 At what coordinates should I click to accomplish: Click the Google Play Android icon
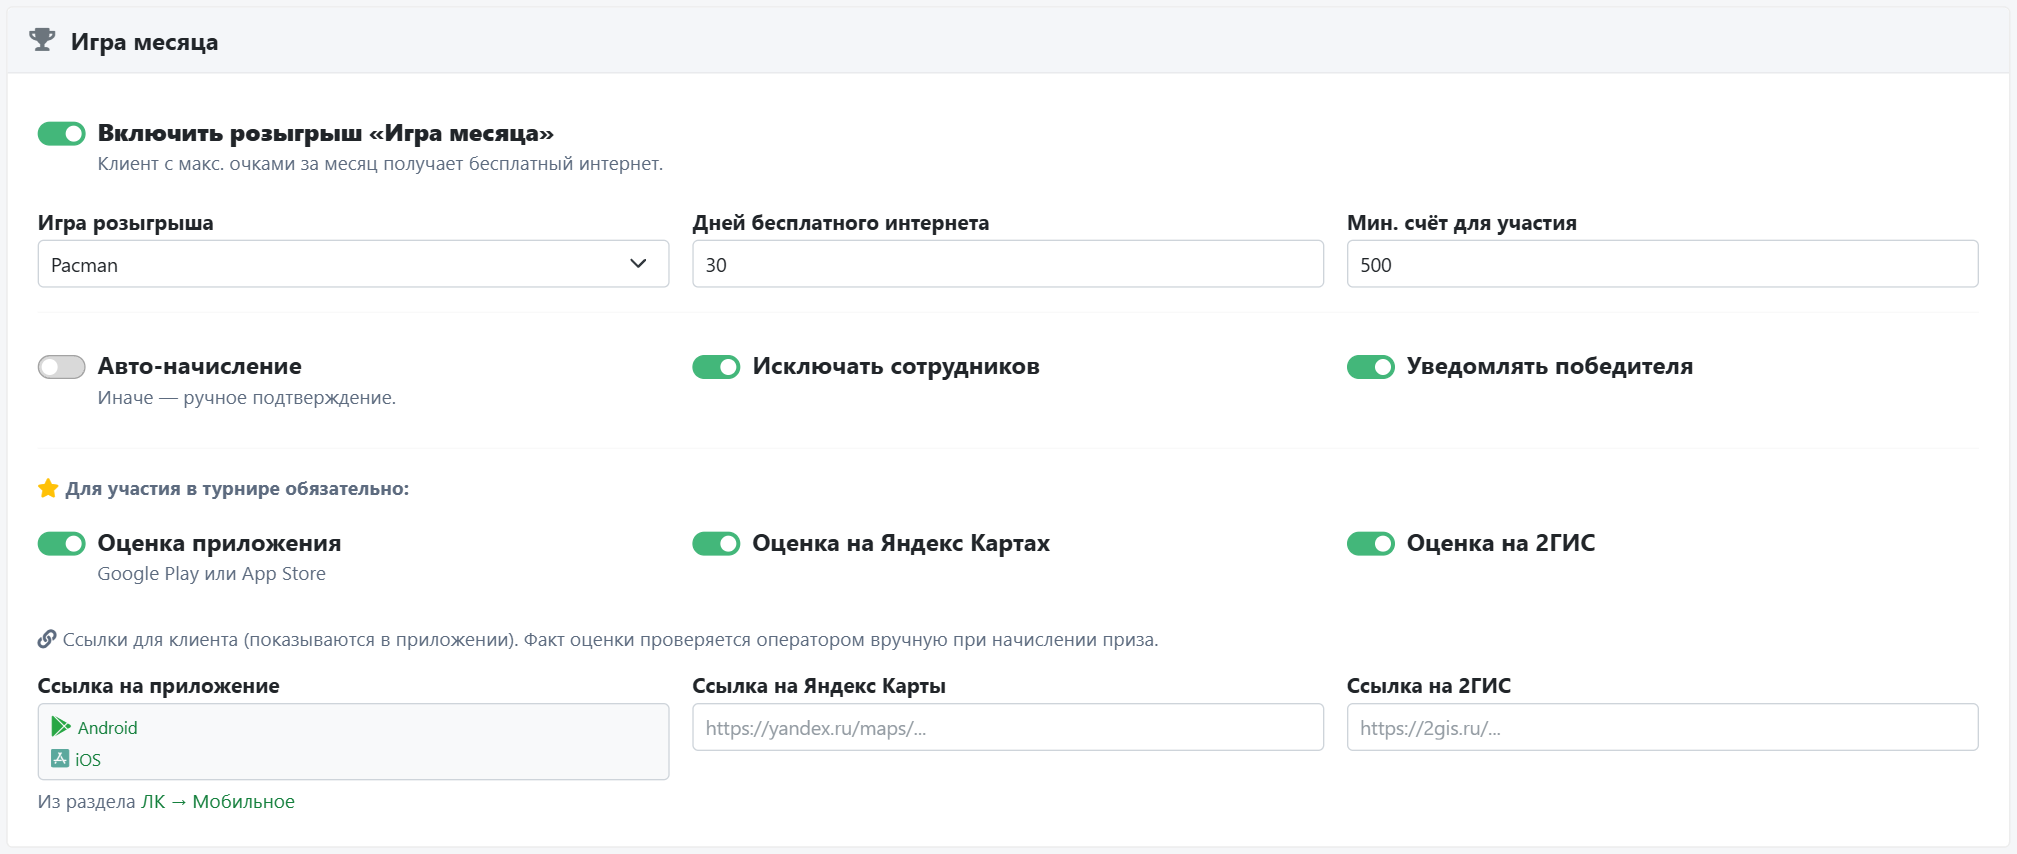(61, 726)
